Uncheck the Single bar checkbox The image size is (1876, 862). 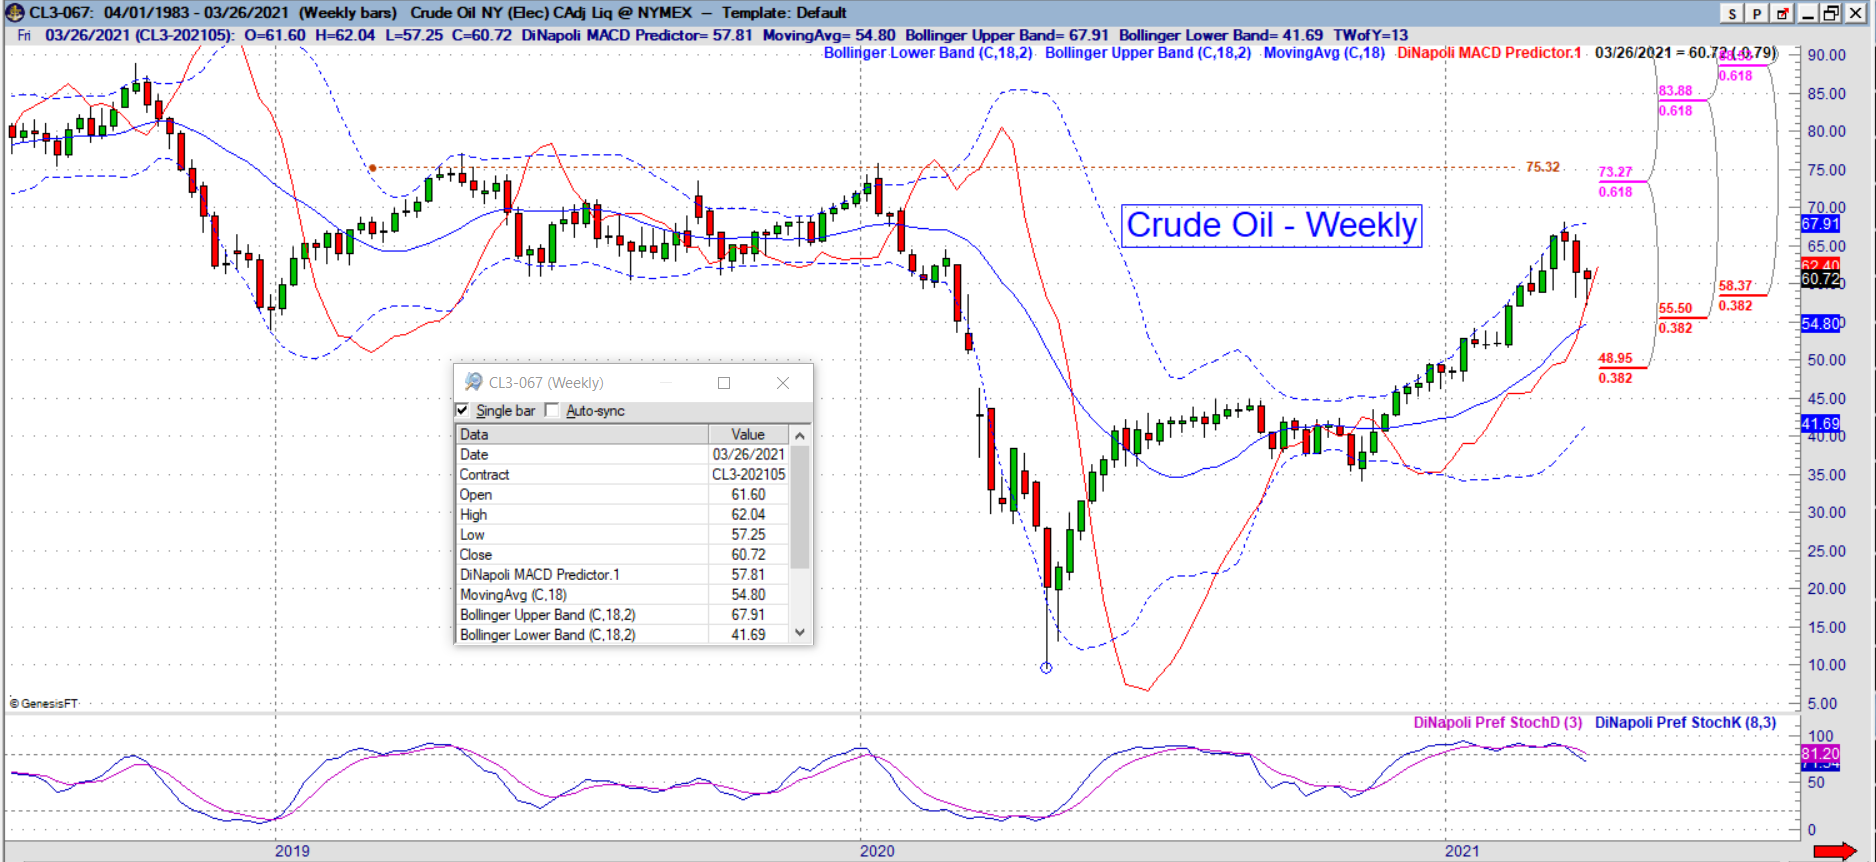(462, 410)
